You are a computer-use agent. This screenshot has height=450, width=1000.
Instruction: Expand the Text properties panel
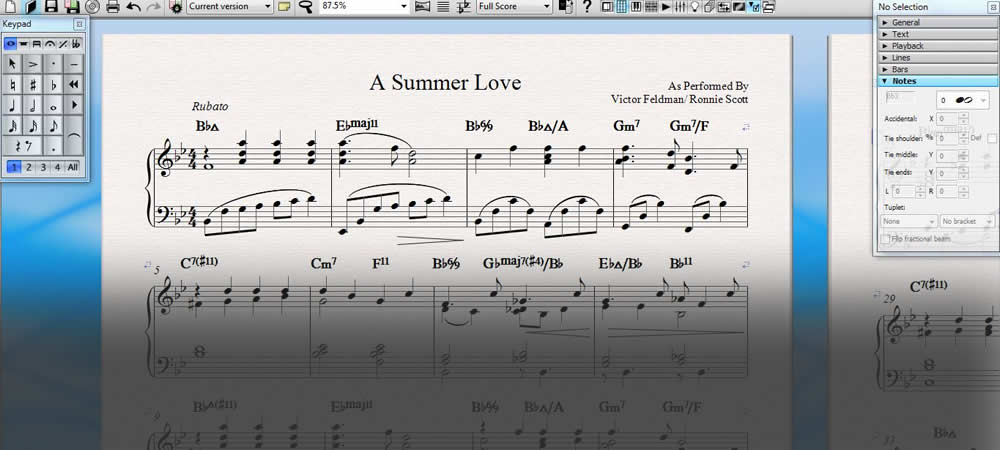point(938,34)
